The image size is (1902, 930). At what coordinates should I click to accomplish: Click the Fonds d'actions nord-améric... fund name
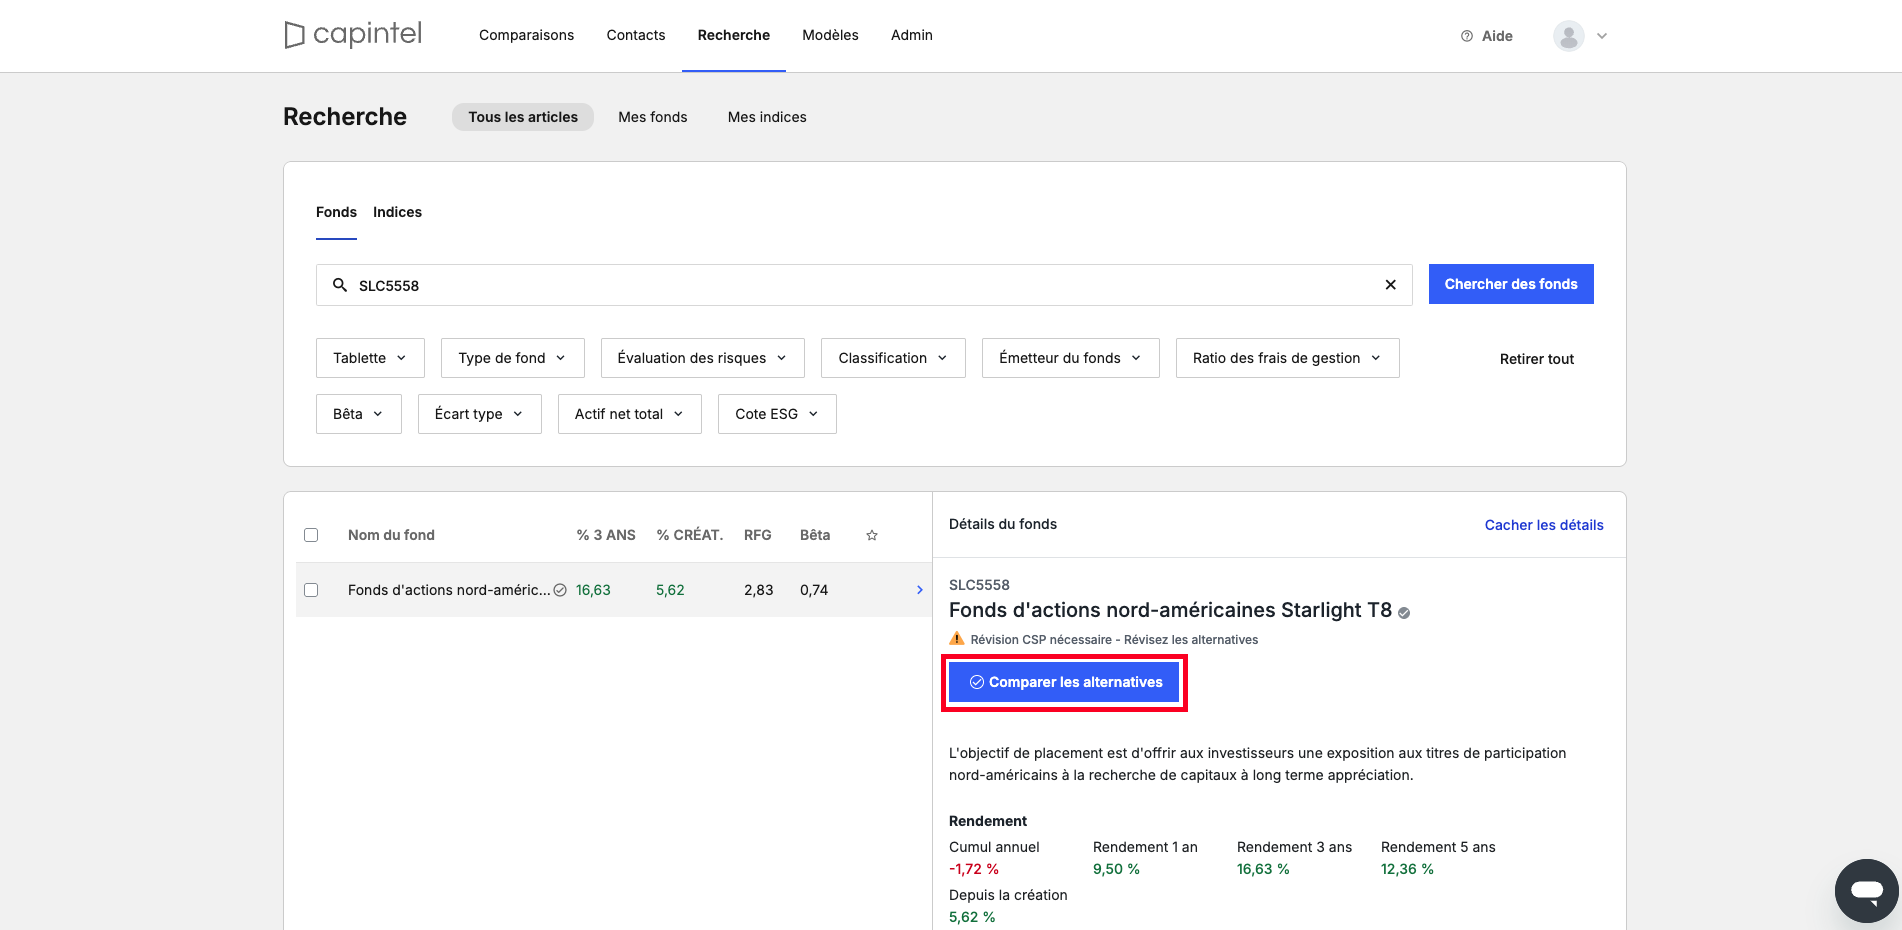pos(449,590)
